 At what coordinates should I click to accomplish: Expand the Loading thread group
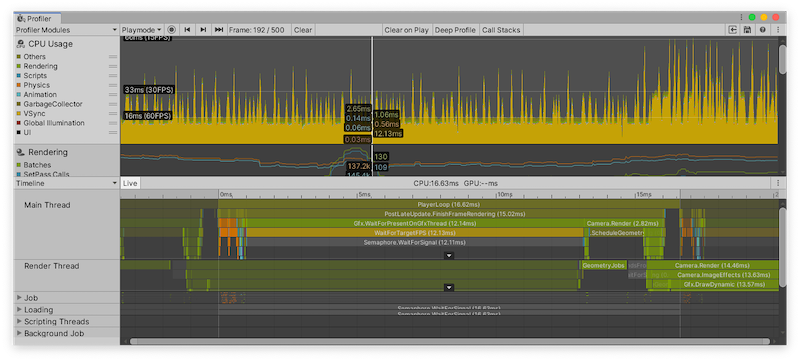point(19,310)
